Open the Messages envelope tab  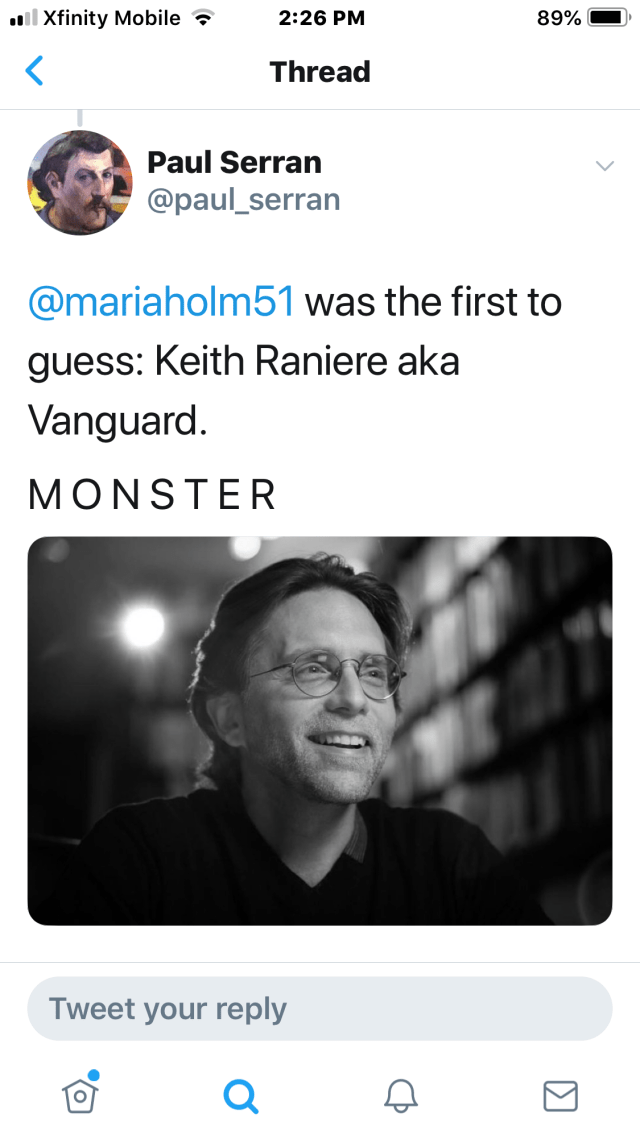[x=560, y=1096]
